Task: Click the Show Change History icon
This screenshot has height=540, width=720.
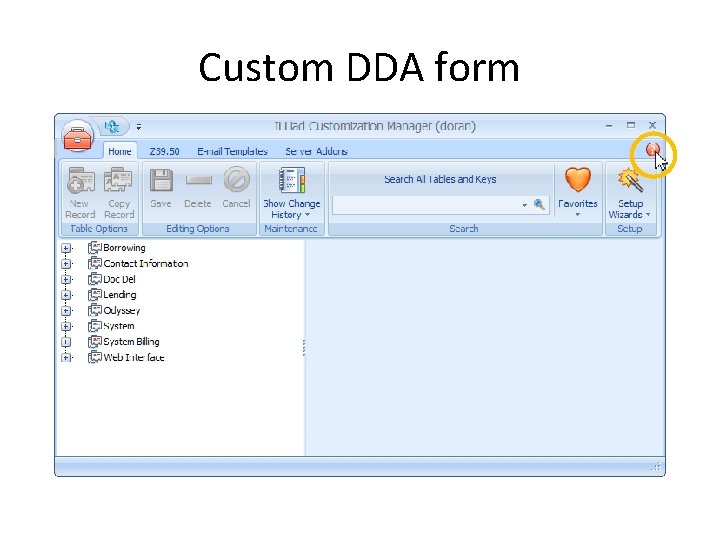Action: (x=292, y=180)
